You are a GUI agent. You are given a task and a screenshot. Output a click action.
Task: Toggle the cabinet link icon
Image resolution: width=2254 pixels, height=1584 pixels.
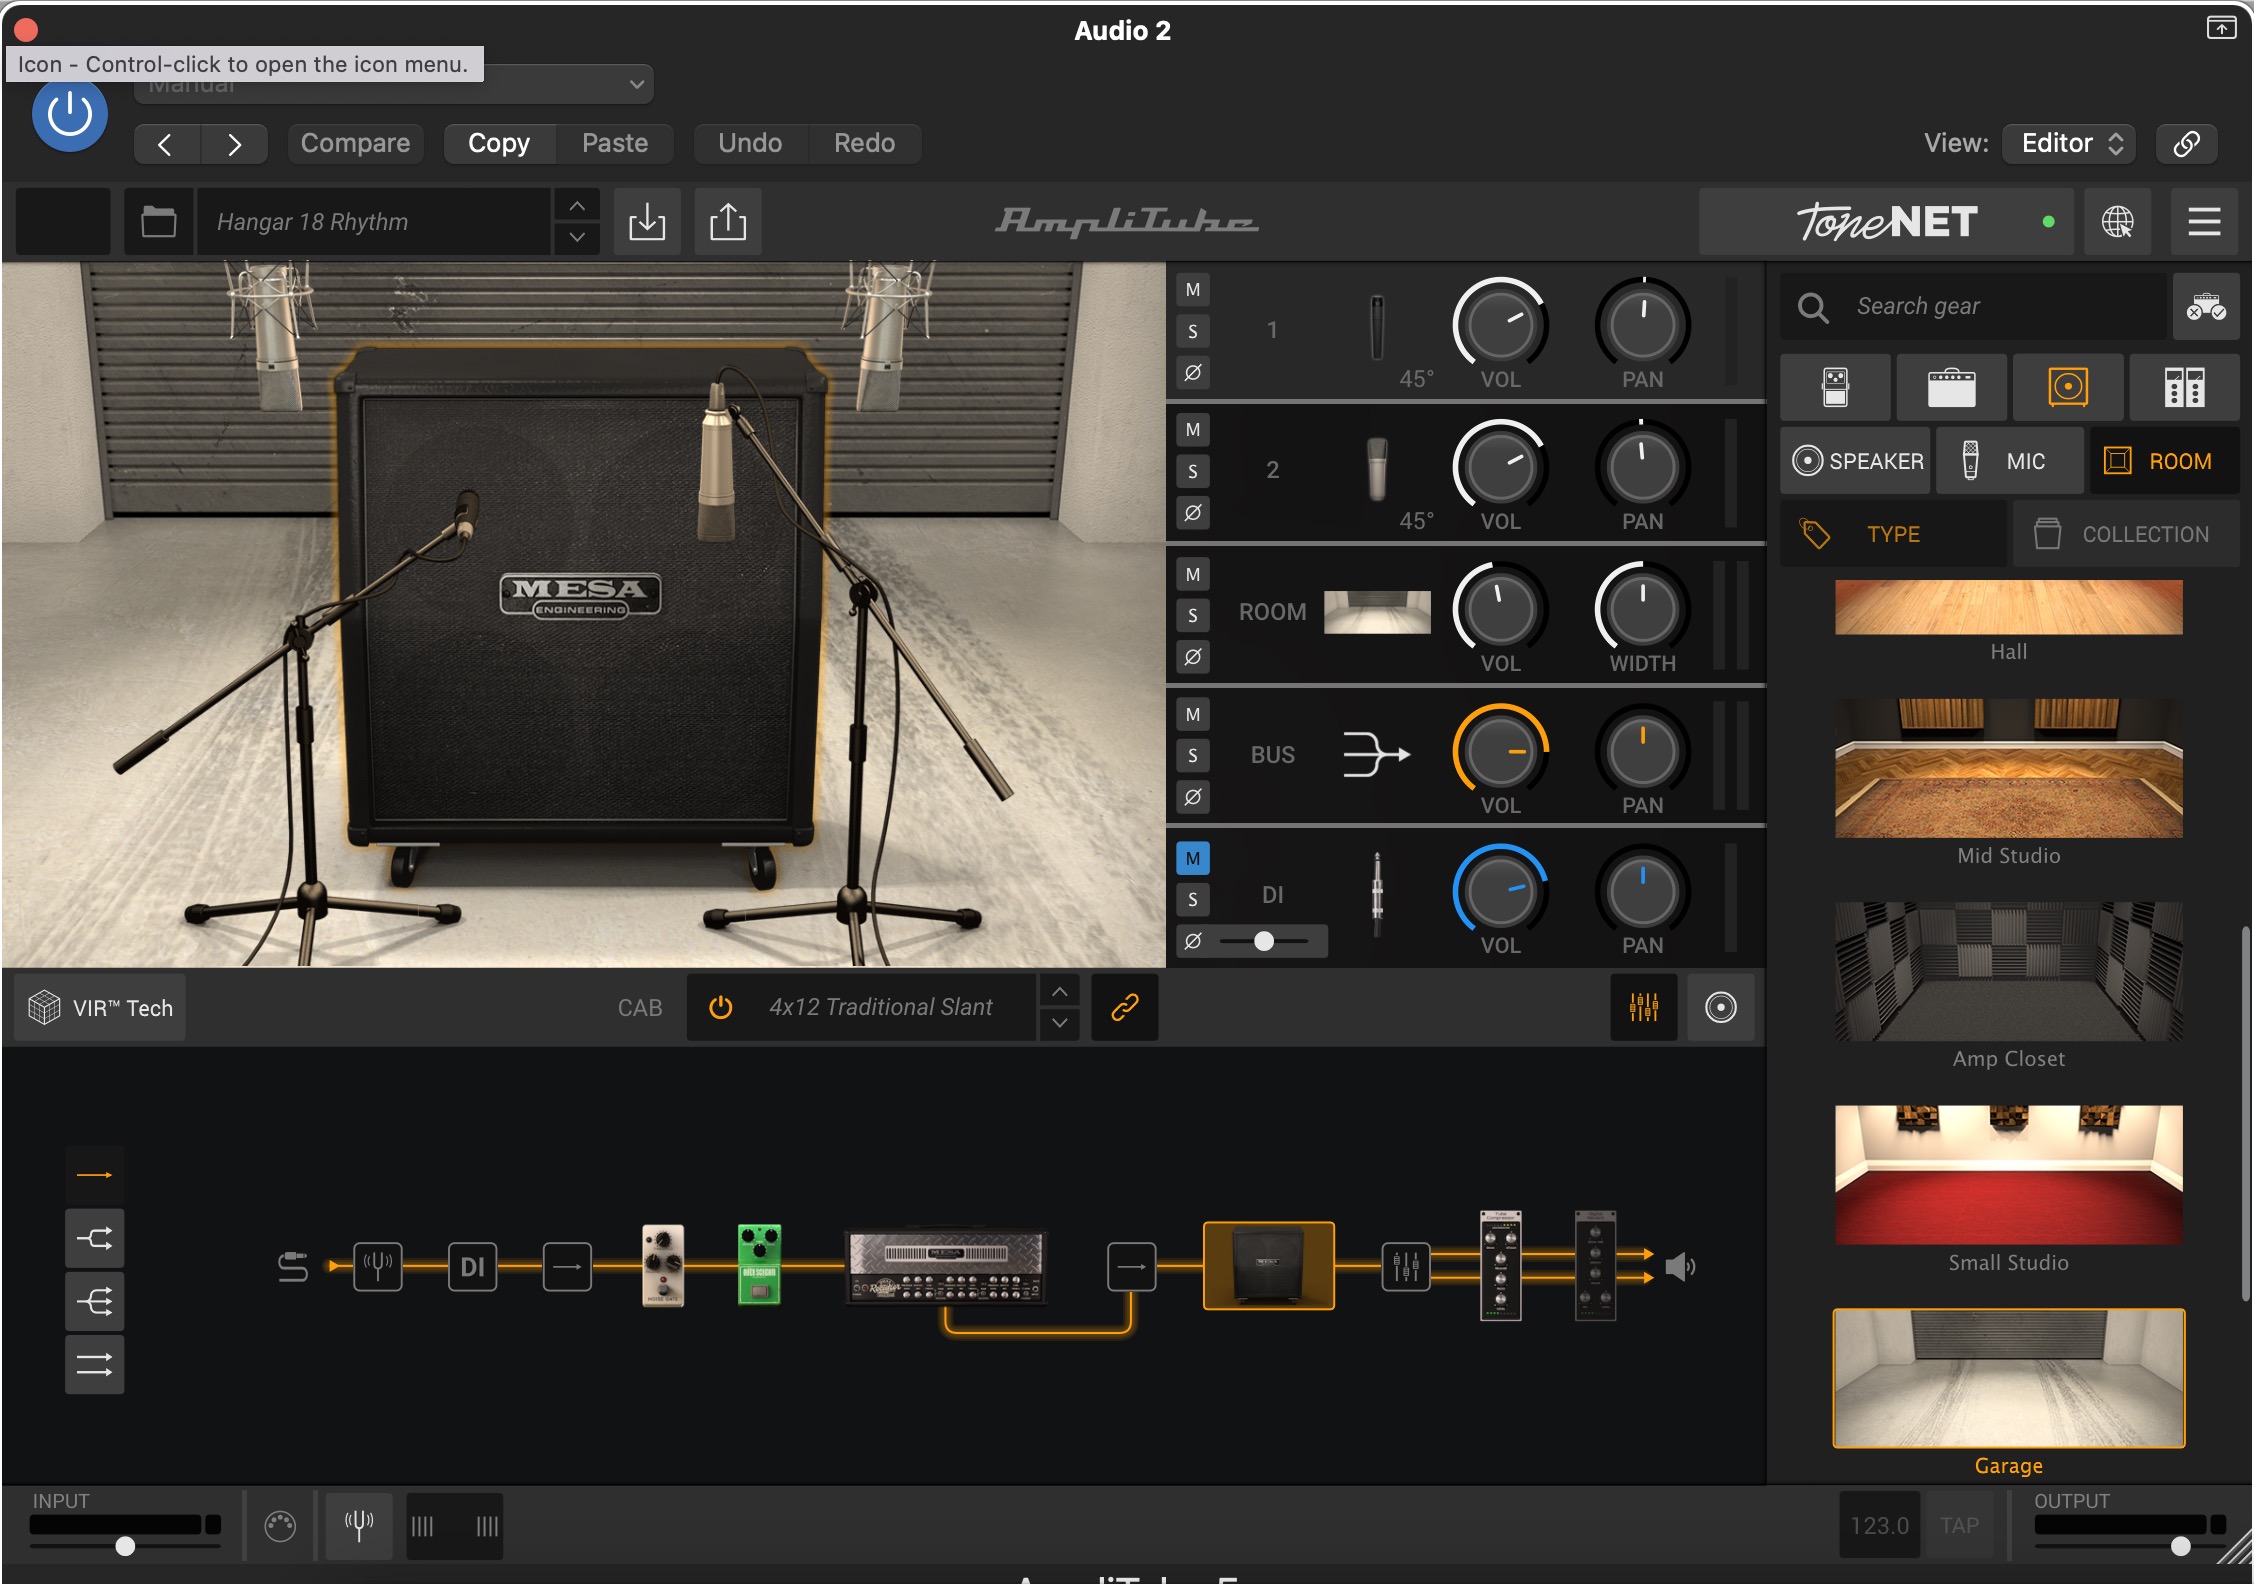tap(1125, 1007)
